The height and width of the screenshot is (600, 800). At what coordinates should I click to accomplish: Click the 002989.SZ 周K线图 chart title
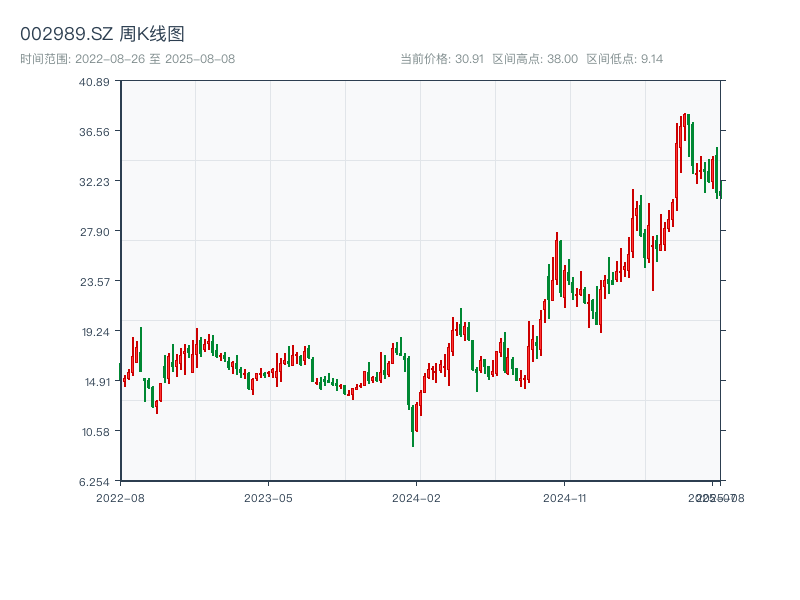coord(102,34)
